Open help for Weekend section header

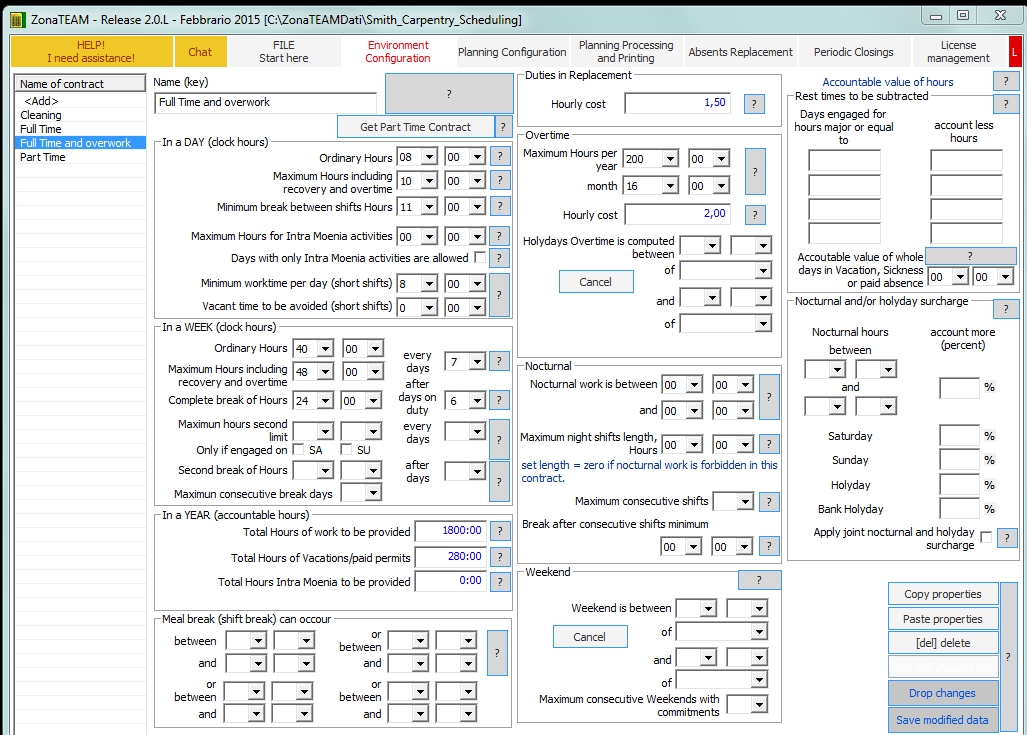click(759, 580)
